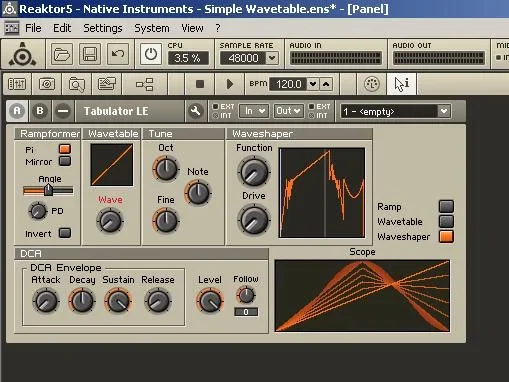
Task: Open the snapshot dropdown showing 1 - <empty>
Action: coord(395,111)
